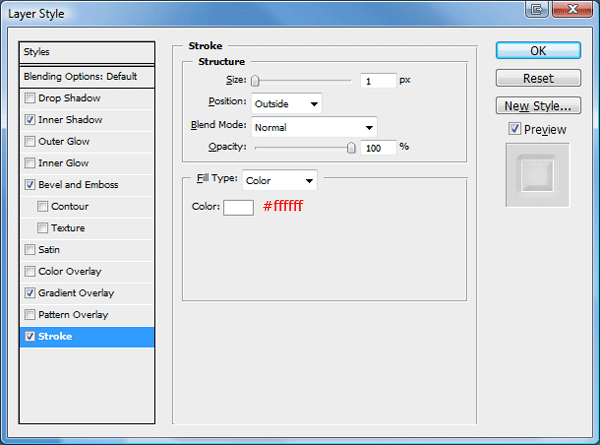The image size is (600, 445).
Task: Toggle the Preview checkbox
Action: pyautogui.click(x=515, y=129)
